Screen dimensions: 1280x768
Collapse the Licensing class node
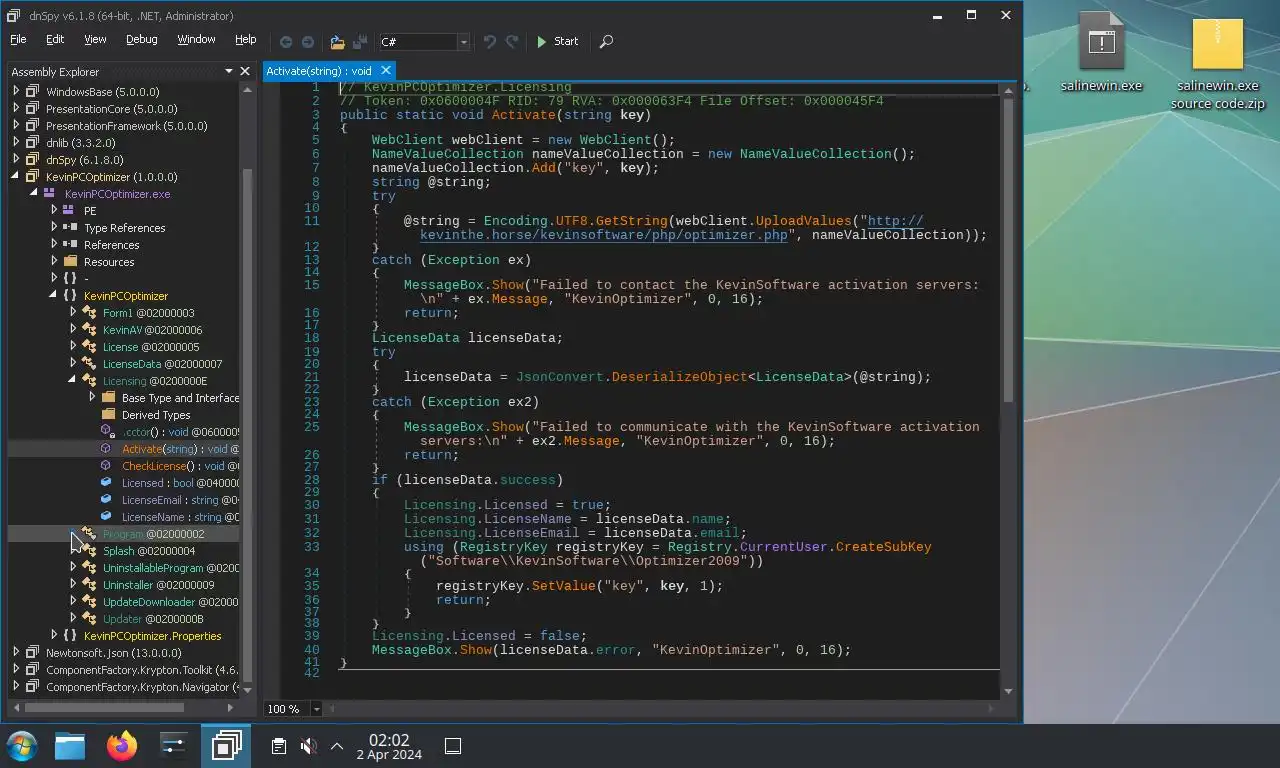click(x=72, y=380)
